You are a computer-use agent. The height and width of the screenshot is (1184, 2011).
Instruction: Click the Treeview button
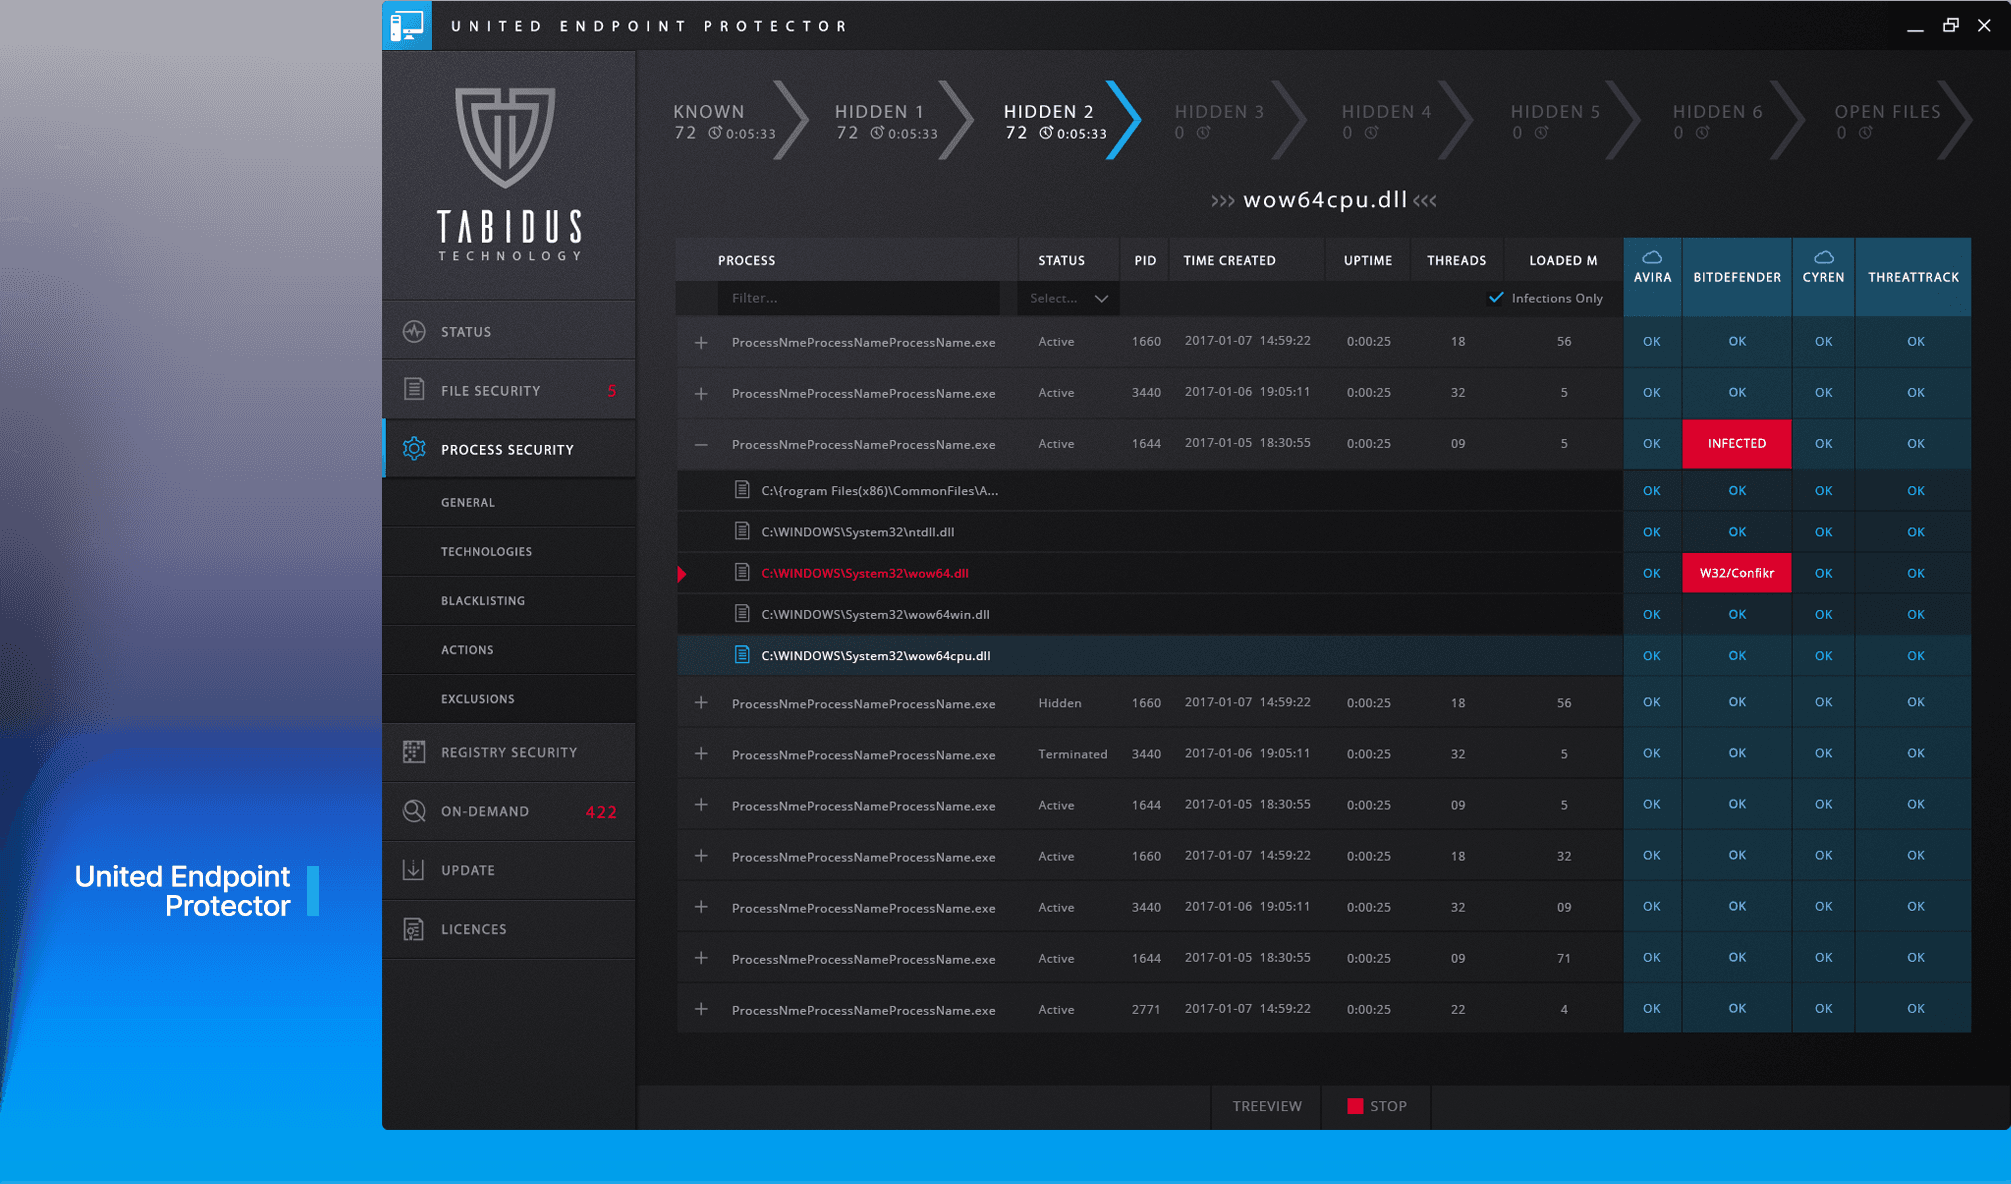[1266, 1106]
